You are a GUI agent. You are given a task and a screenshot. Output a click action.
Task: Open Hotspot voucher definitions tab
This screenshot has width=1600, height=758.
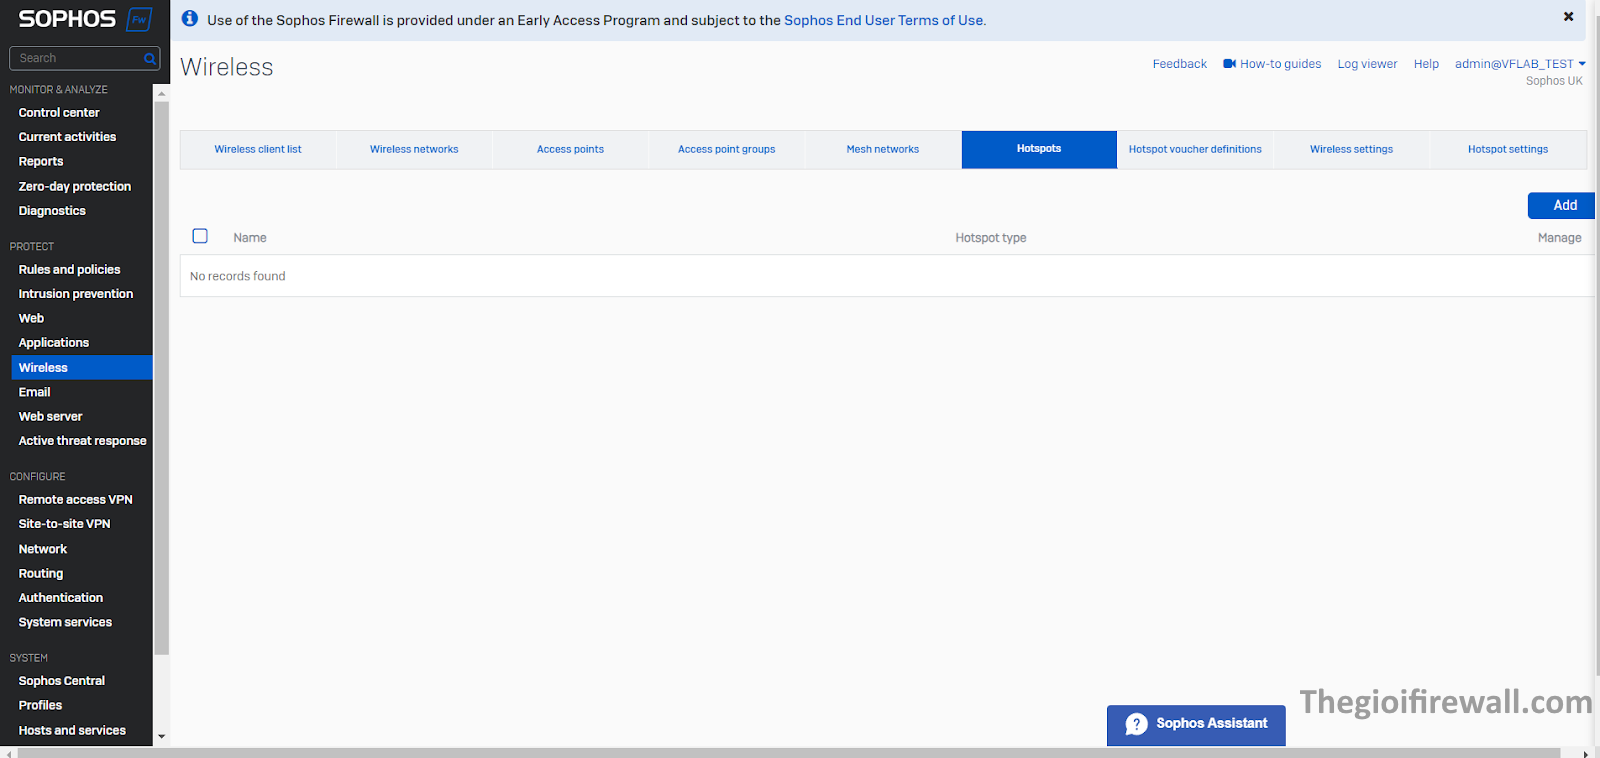click(x=1195, y=149)
